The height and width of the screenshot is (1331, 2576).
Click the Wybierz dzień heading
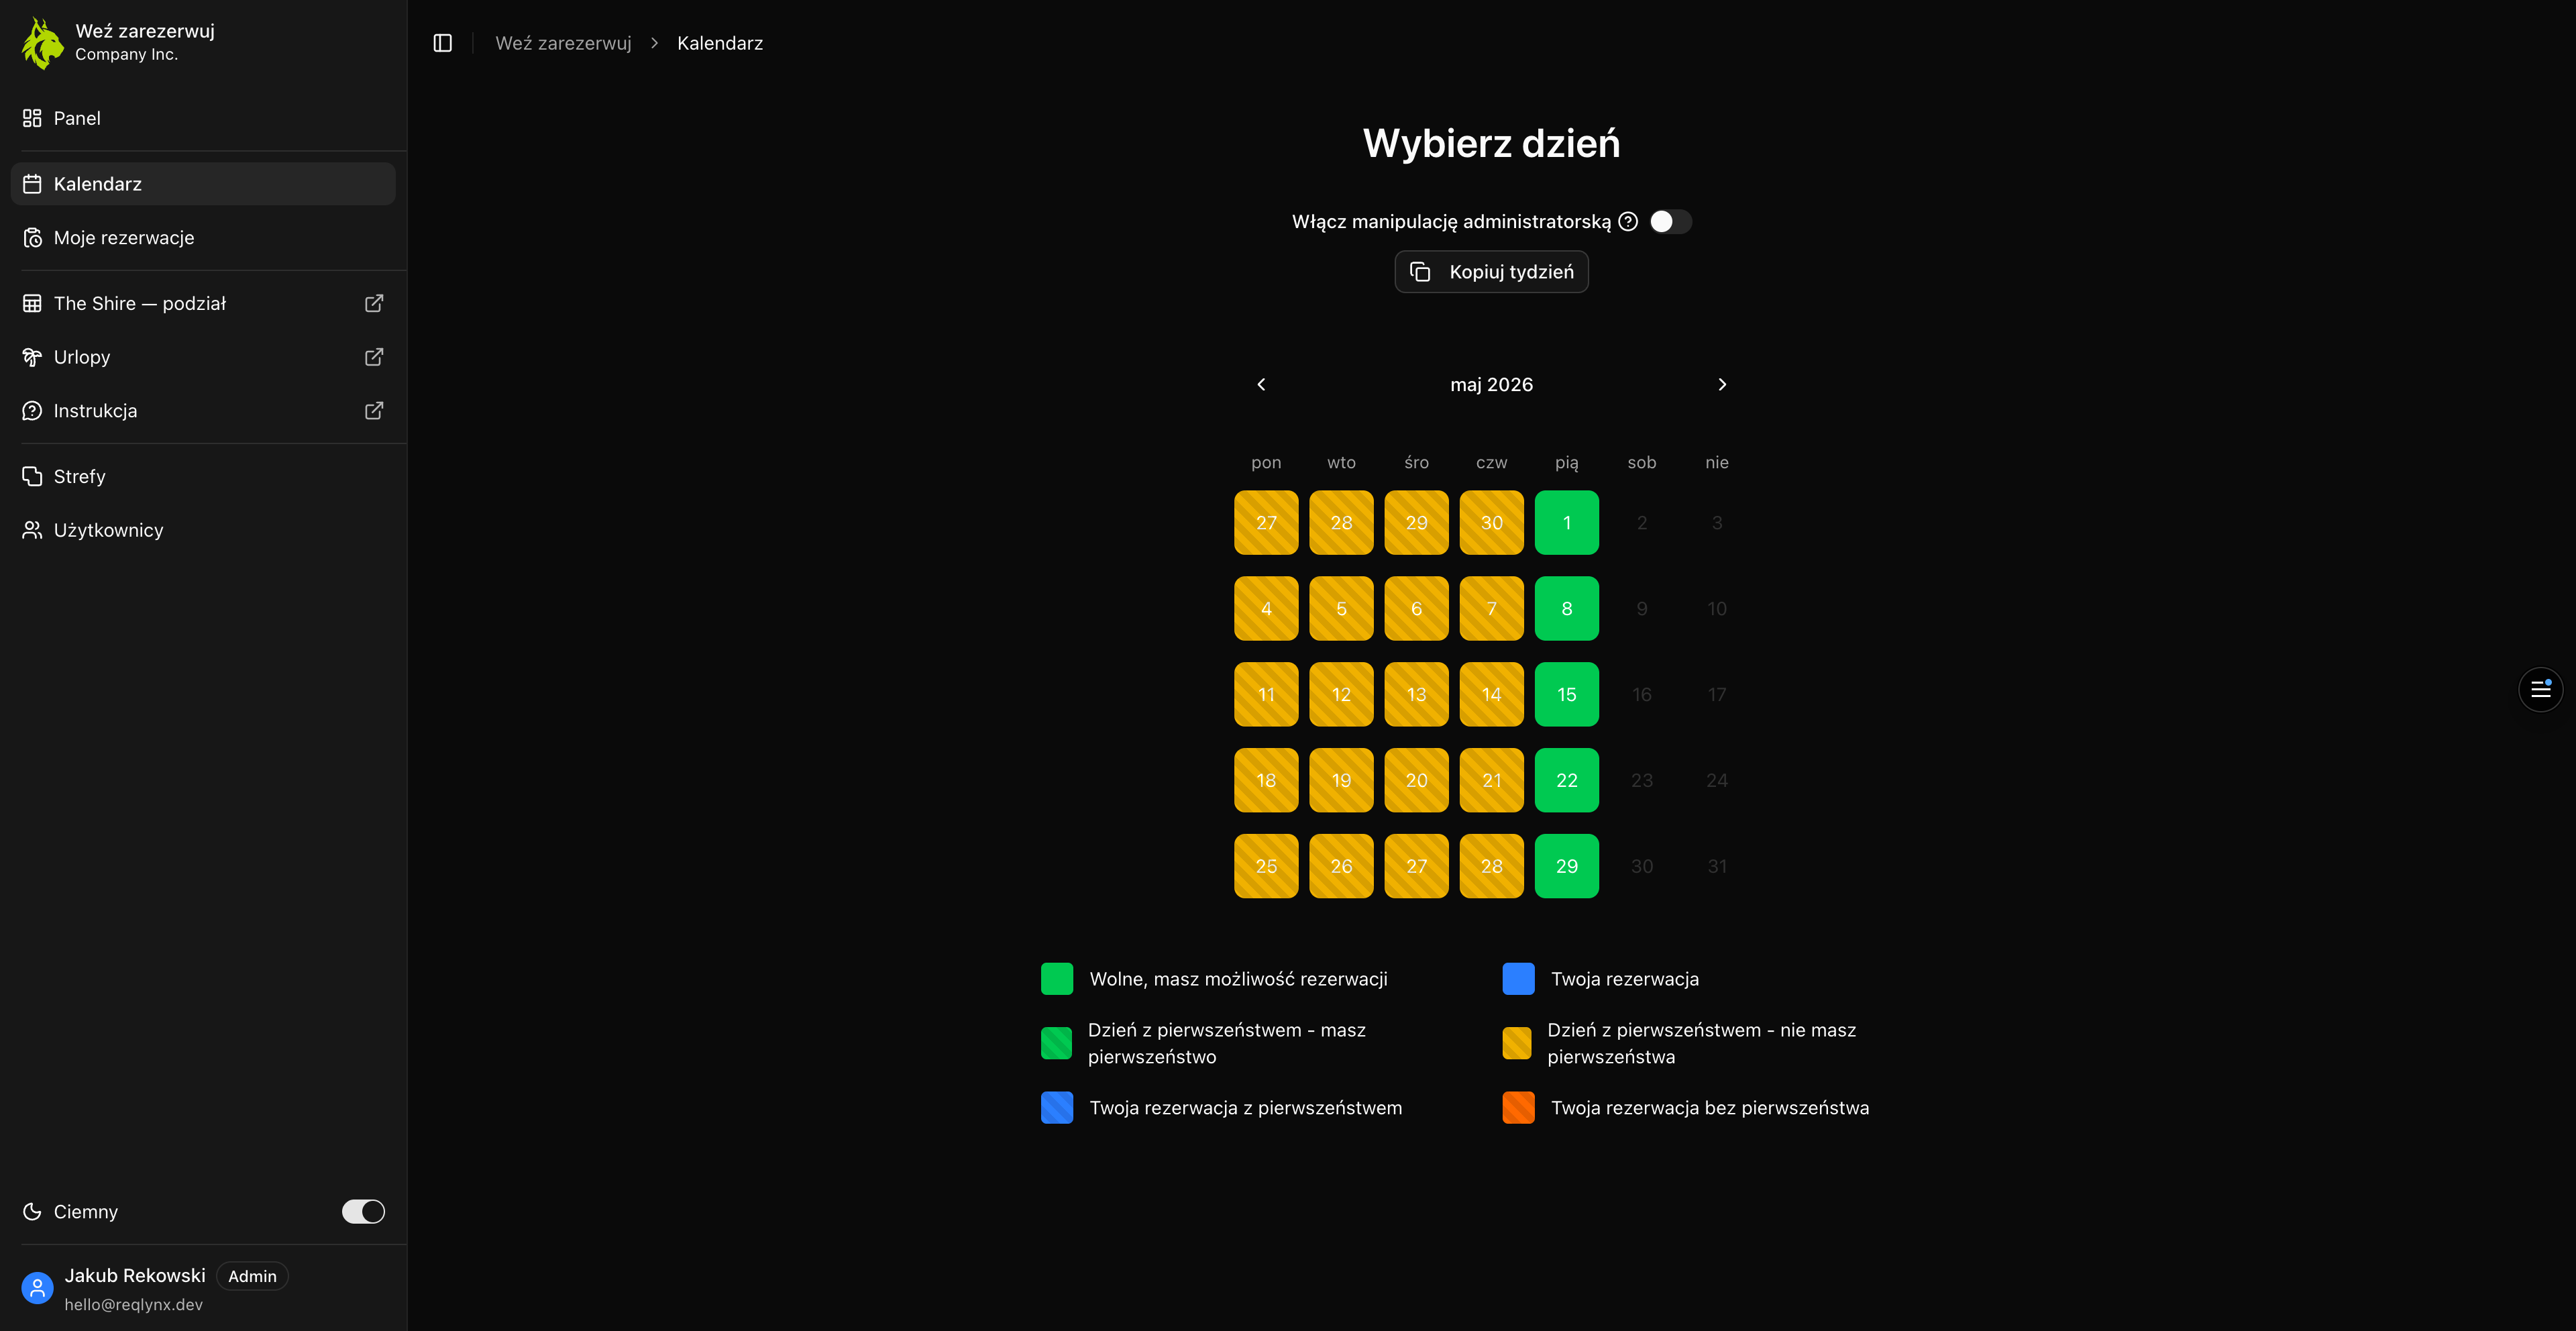click(1491, 143)
